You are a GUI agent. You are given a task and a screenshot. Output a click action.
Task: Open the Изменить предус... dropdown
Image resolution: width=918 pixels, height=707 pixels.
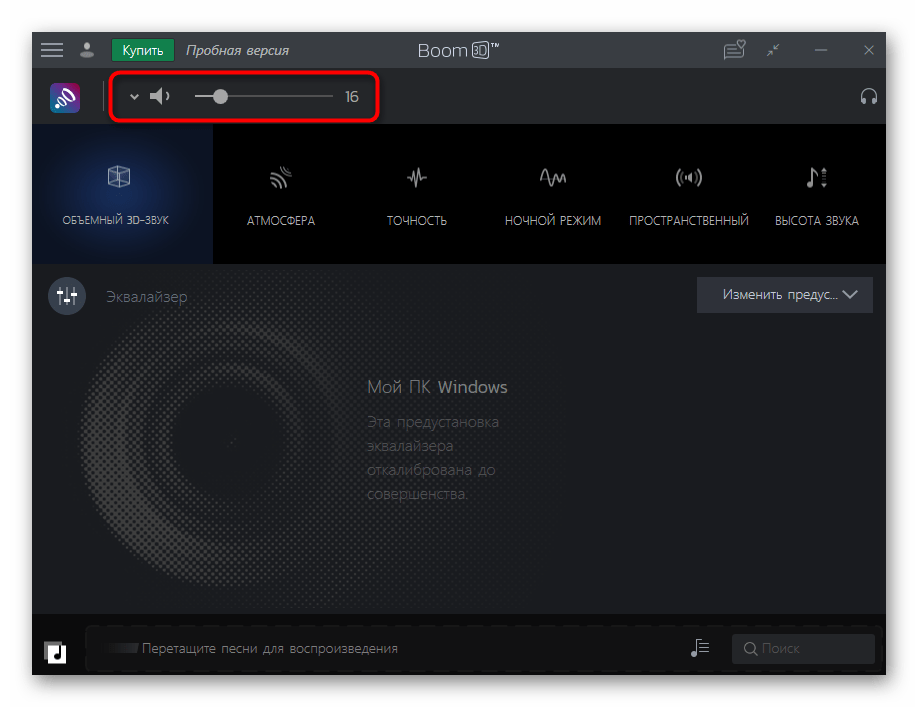[785, 295]
